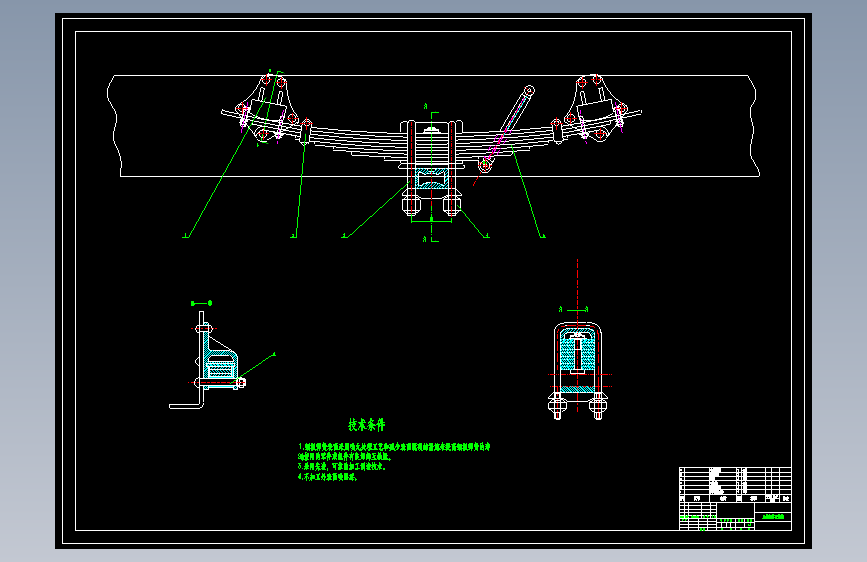The width and height of the screenshot is (867, 562).
Task: Select the bracket cross-section detail view
Action: tap(207, 360)
